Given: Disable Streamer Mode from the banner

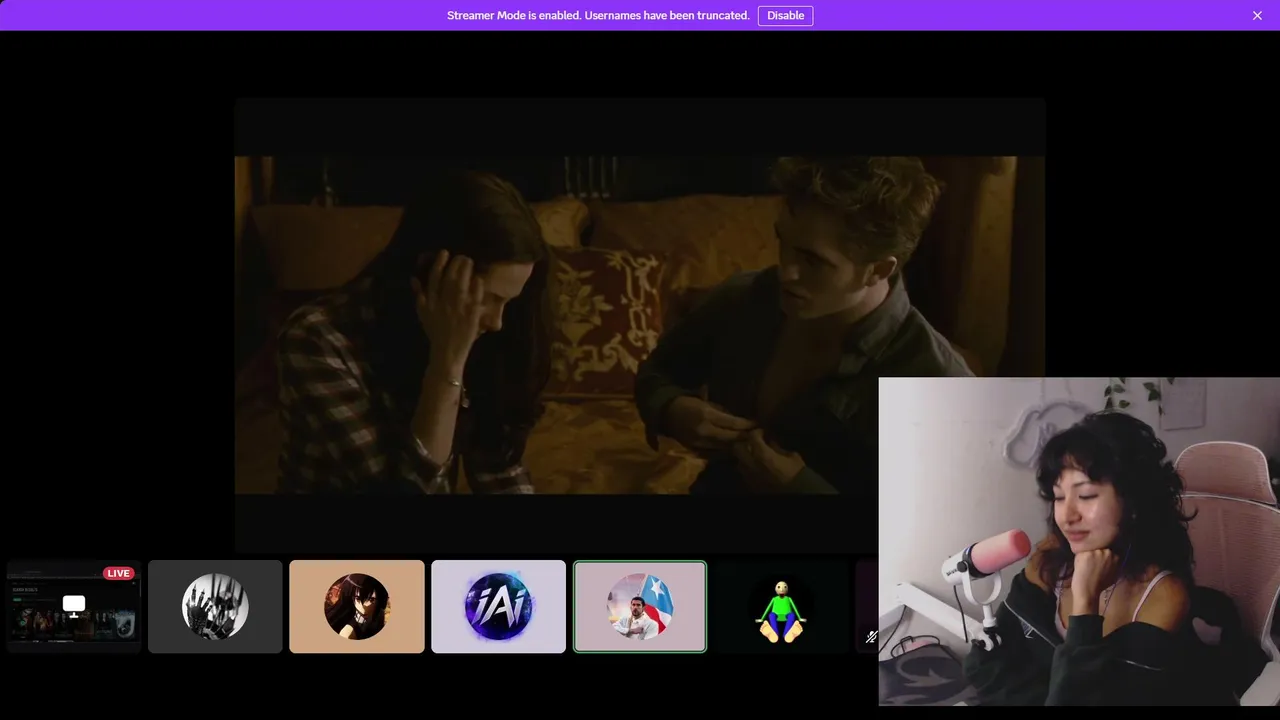Looking at the screenshot, I should click(x=785, y=15).
